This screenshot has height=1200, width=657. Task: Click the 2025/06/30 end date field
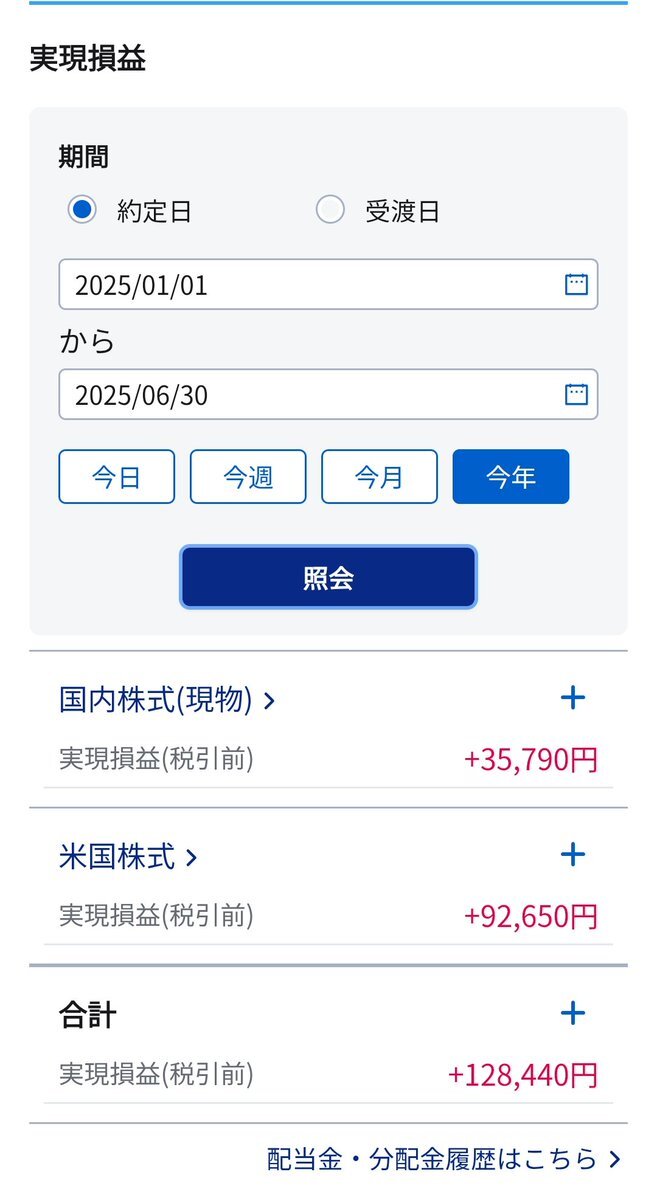(328, 394)
